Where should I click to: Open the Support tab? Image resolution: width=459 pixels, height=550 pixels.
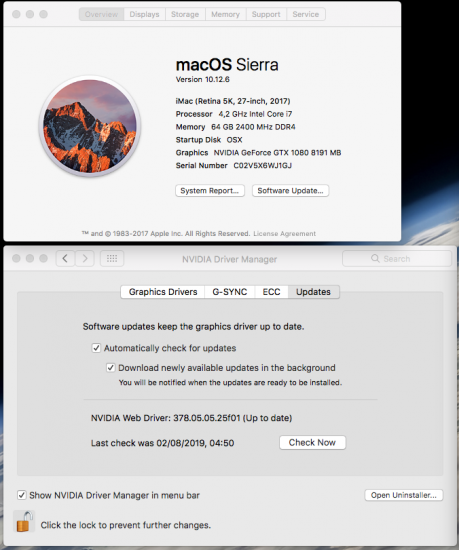[x=266, y=14]
